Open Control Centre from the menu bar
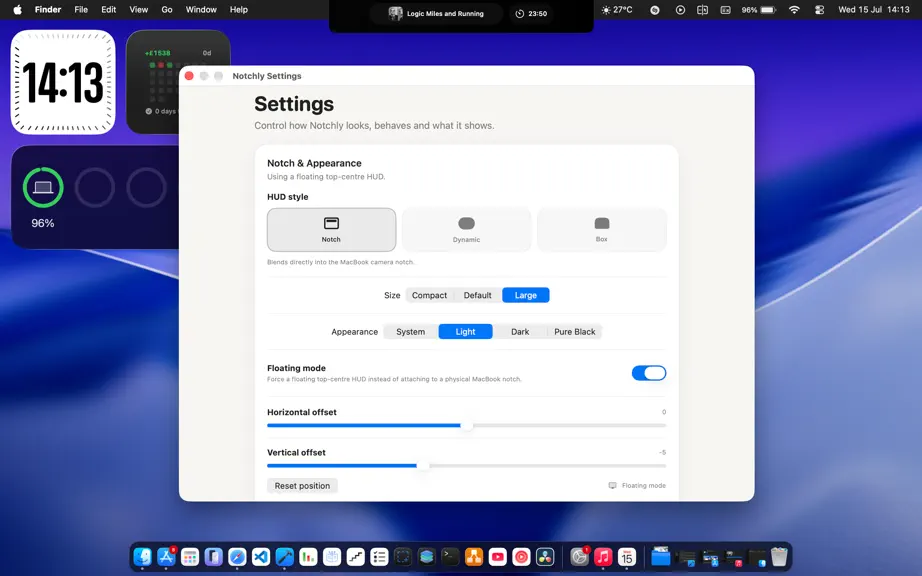This screenshot has height=576, width=922. pos(819,9)
